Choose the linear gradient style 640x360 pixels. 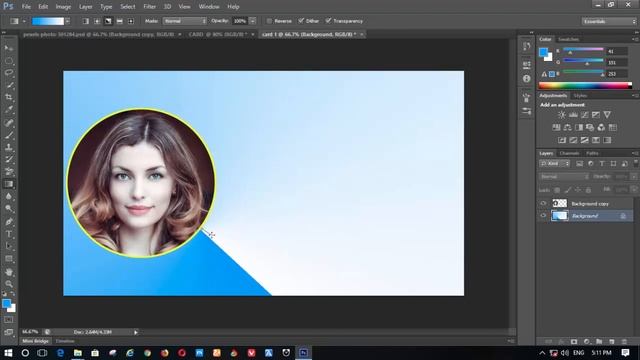point(85,21)
